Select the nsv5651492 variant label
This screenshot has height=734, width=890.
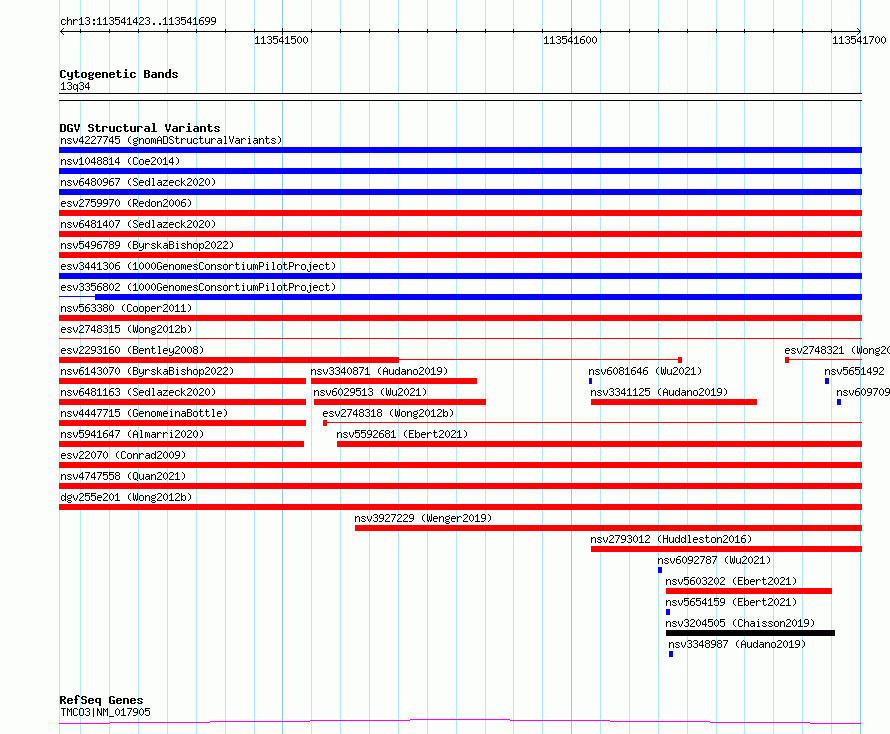pos(854,371)
